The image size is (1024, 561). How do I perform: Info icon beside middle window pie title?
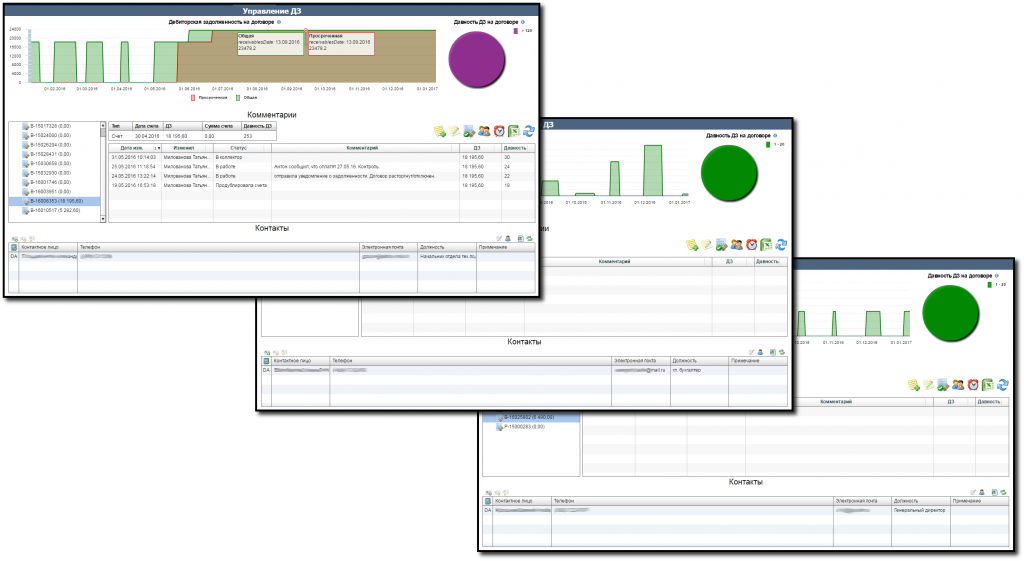click(775, 136)
